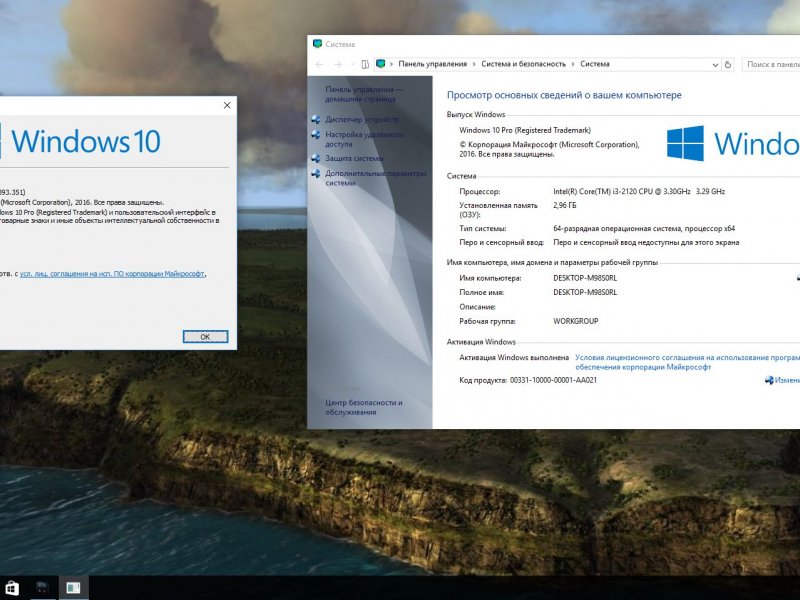Click the Тип системы: label
The height and width of the screenshot is (600, 800).
(x=483, y=229)
